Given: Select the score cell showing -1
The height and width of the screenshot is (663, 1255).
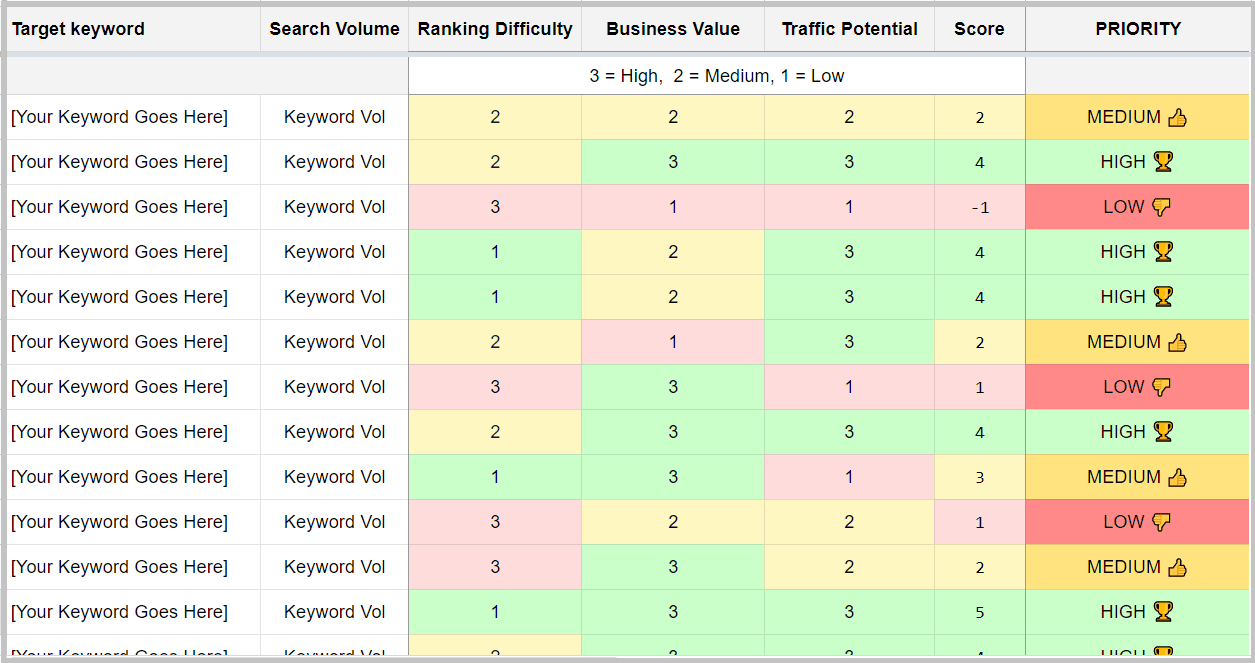Looking at the screenshot, I should point(980,207).
